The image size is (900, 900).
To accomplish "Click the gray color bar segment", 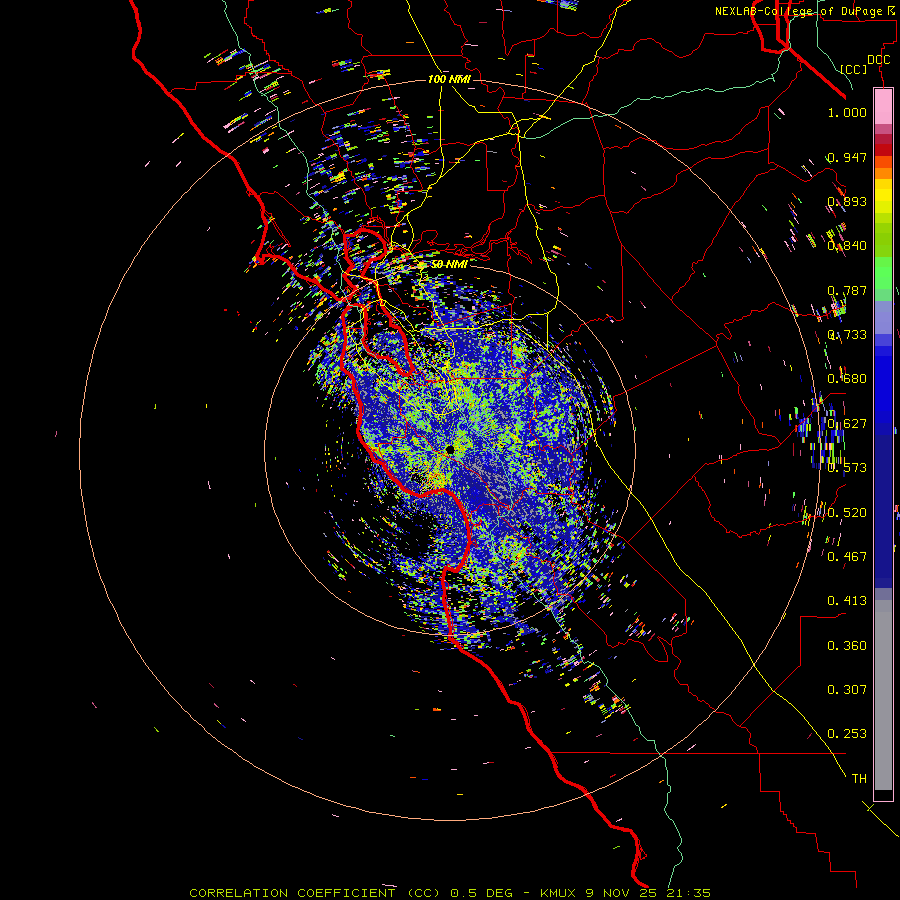I will click(883, 695).
